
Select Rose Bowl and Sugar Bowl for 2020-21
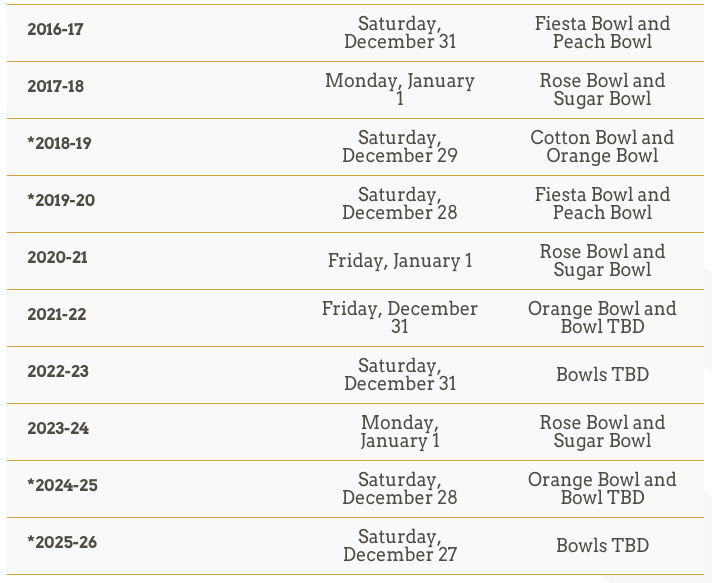602,261
